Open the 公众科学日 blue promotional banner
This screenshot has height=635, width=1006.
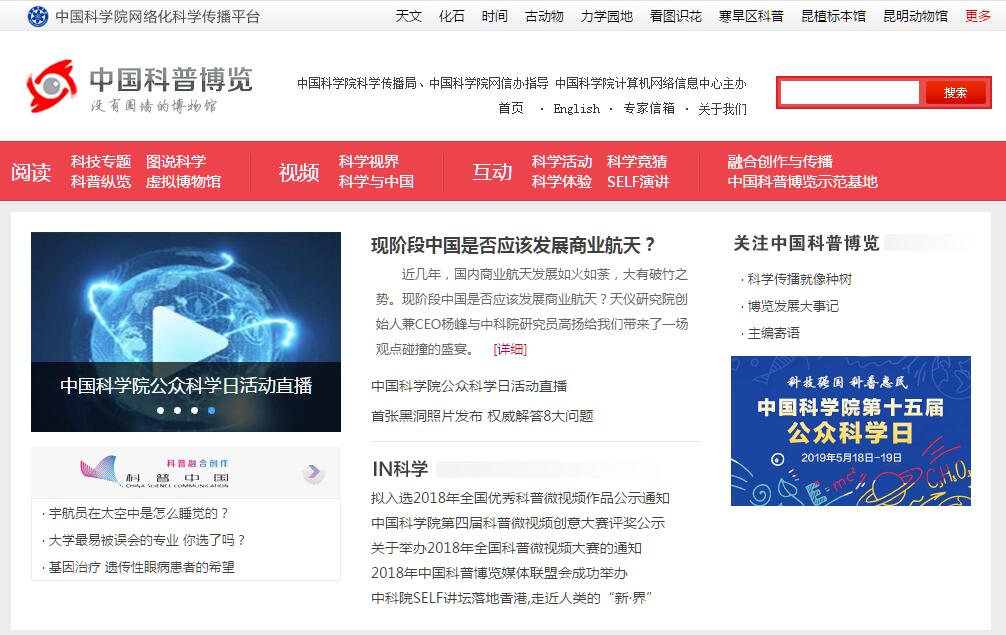(x=850, y=431)
